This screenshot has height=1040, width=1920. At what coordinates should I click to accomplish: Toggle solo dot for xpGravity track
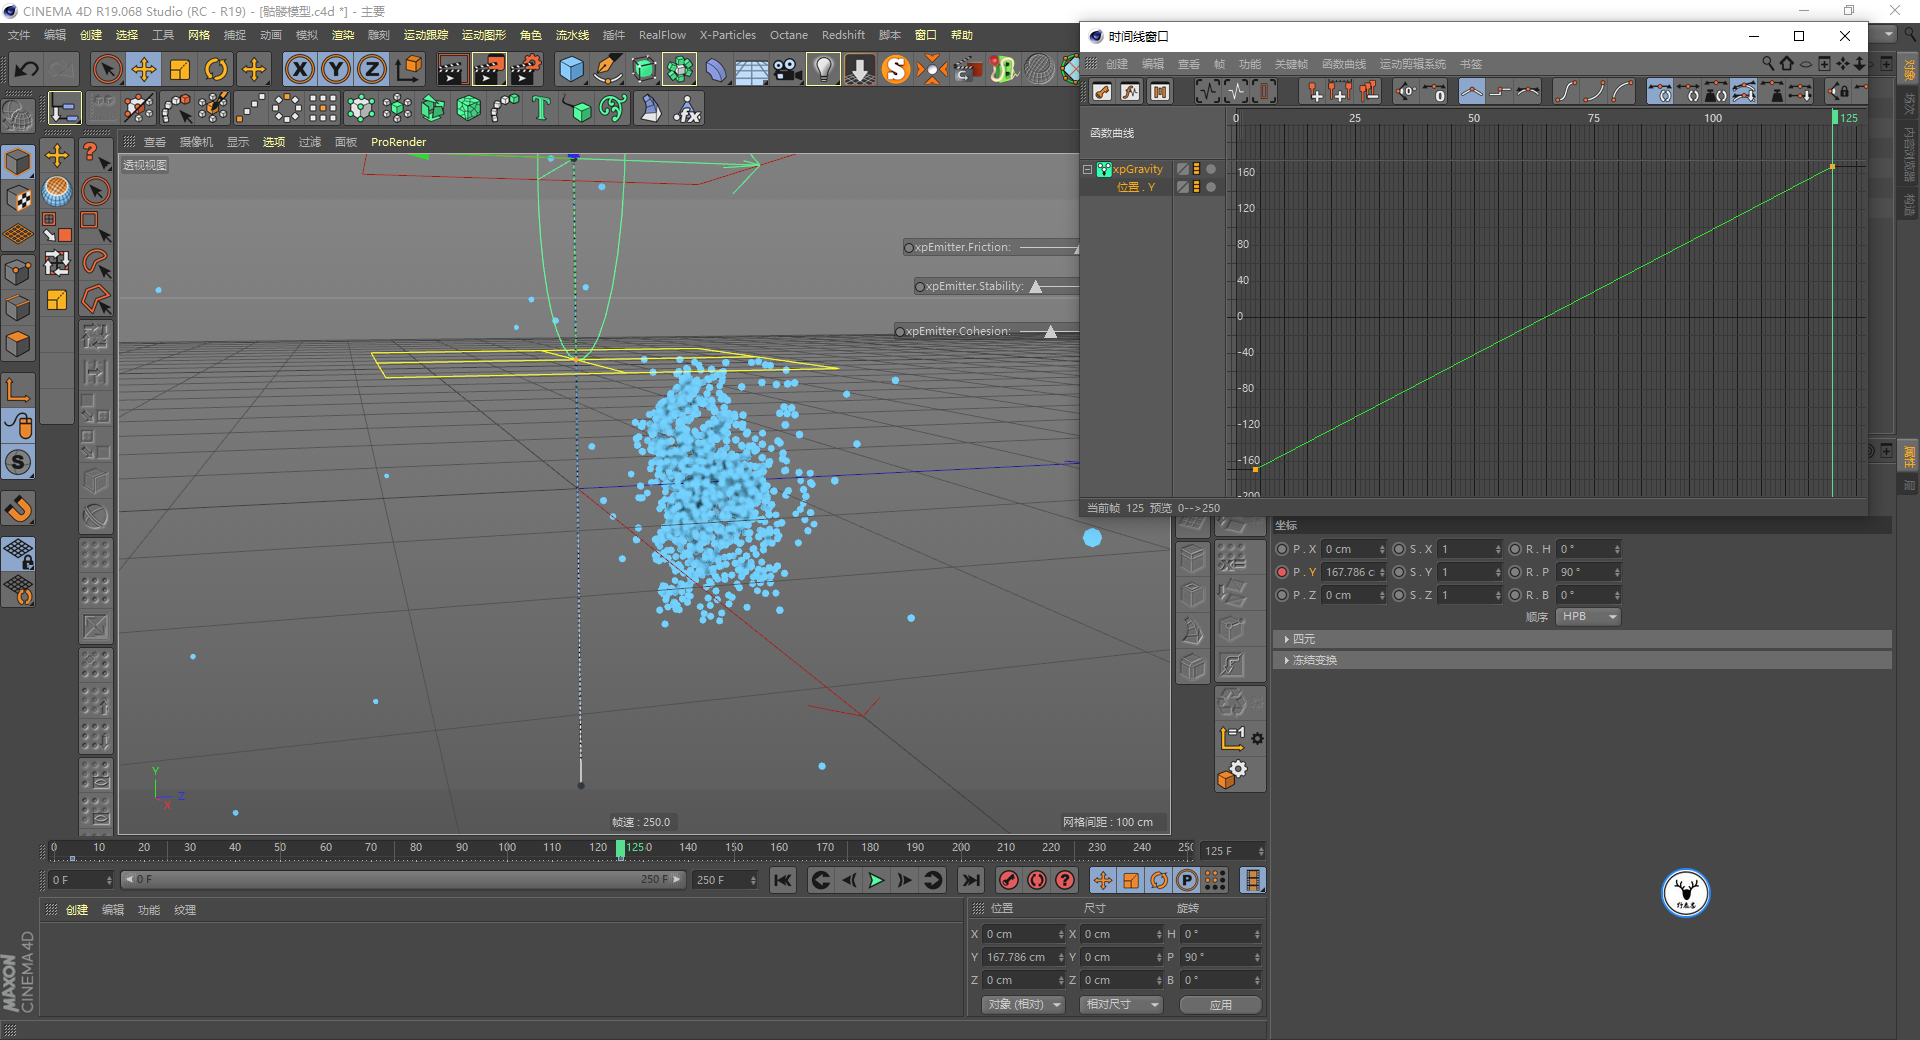1211,169
